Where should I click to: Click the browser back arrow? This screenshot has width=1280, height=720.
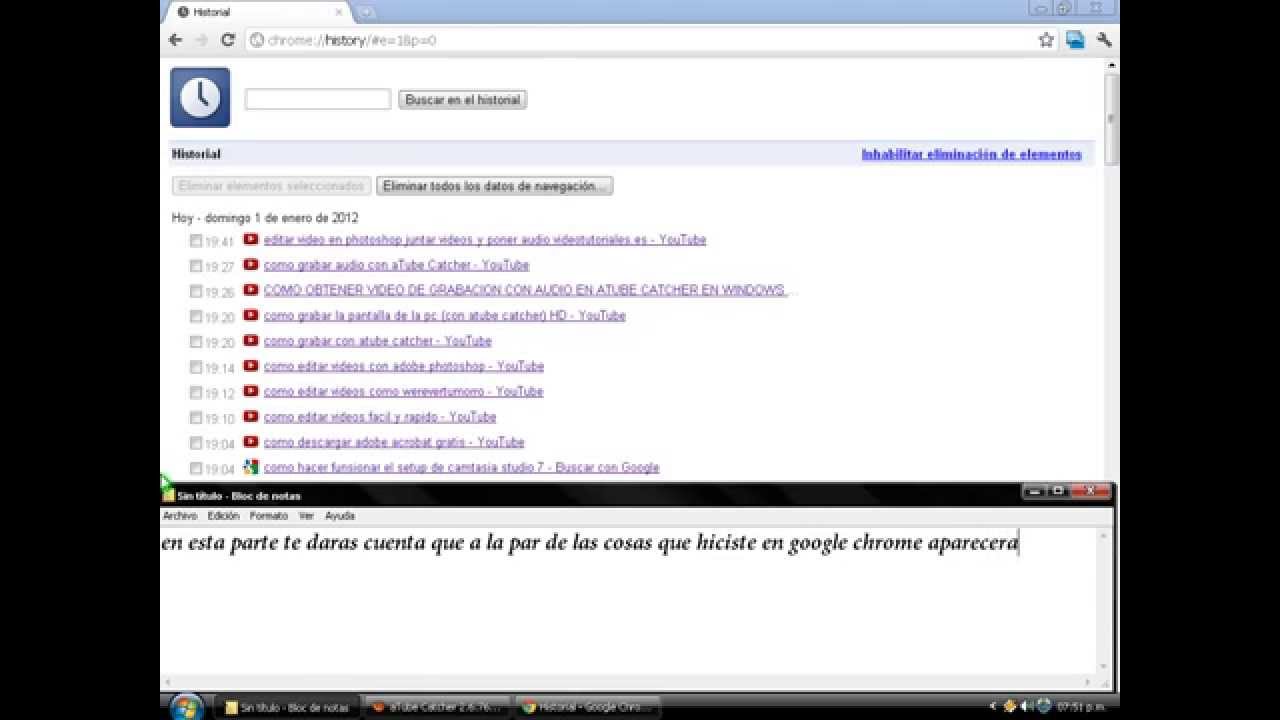pyautogui.click(x=176, y=40)
